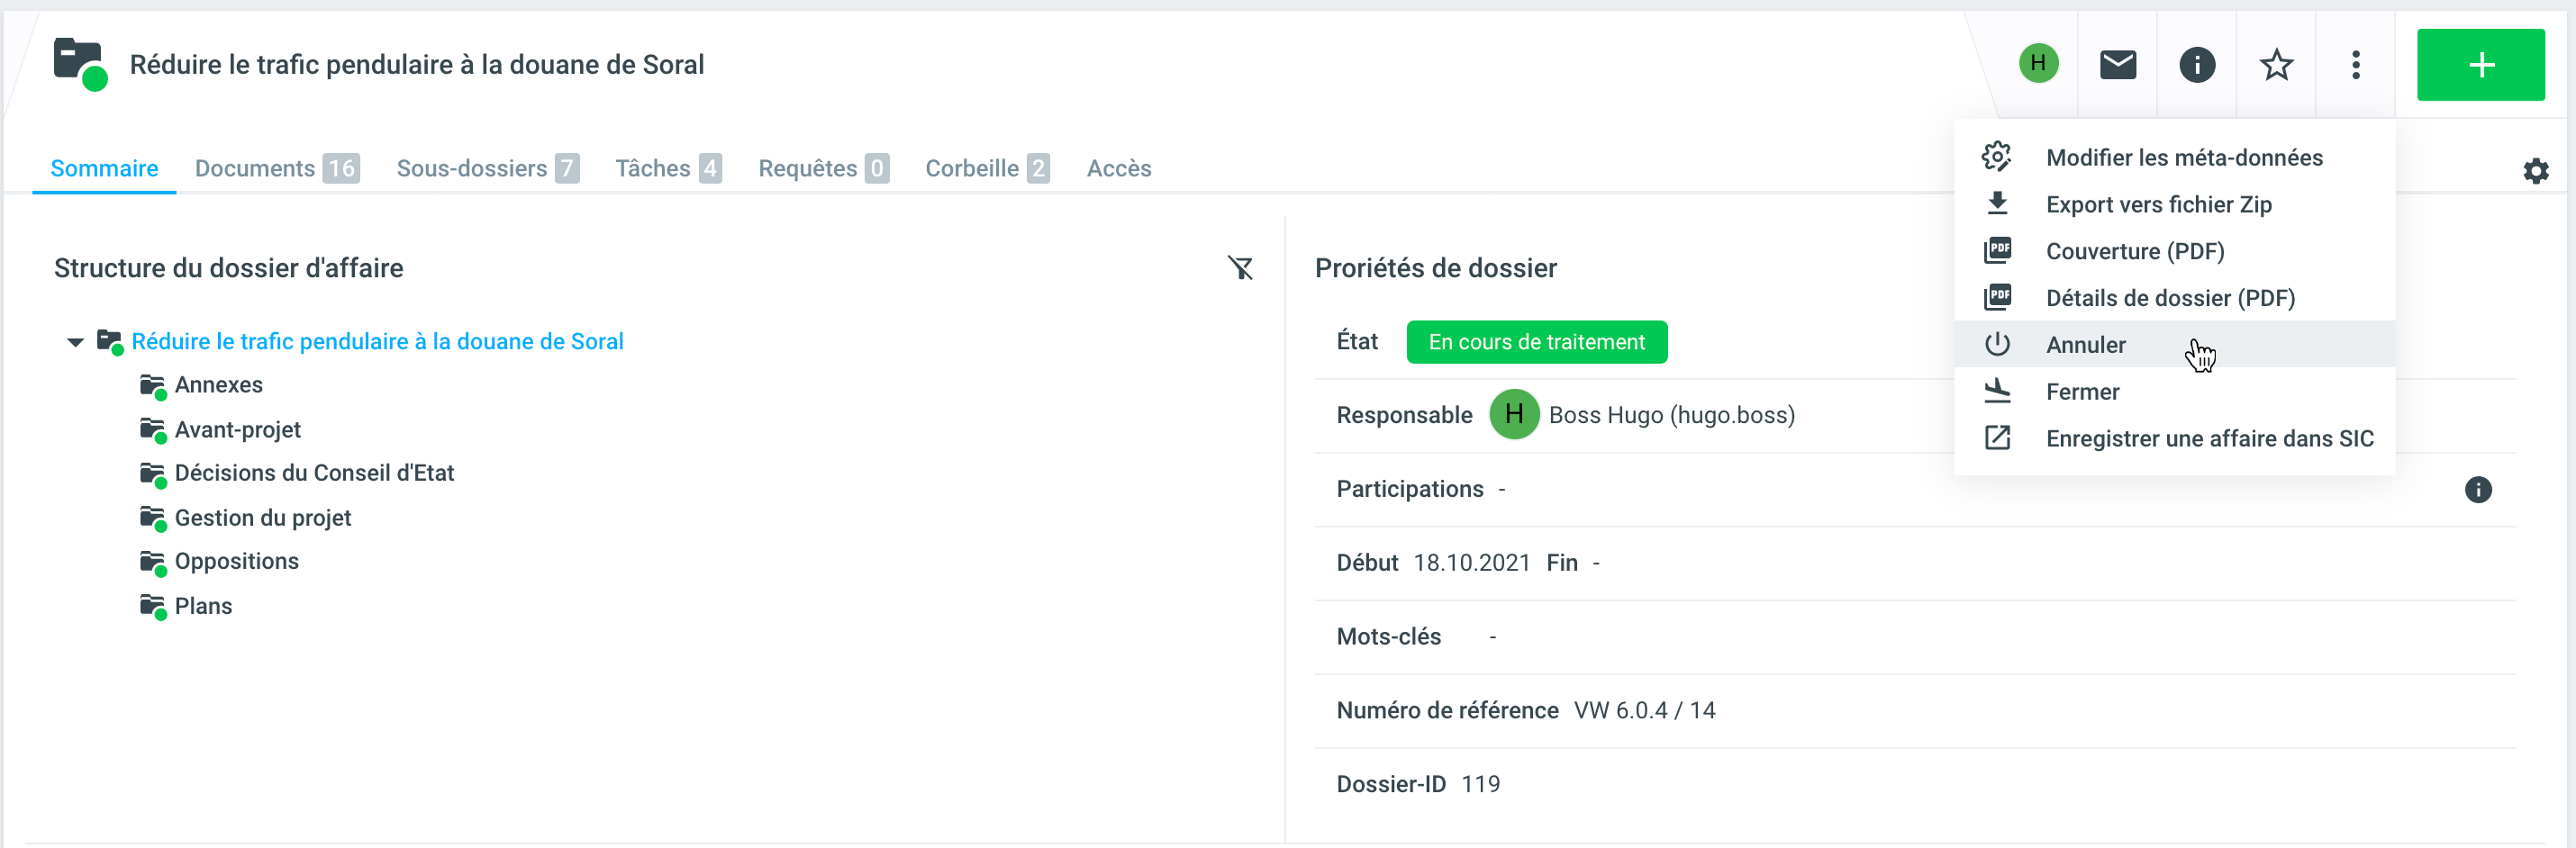Open the Tâches tab
Screen dimensions: 2576x848
667,168
